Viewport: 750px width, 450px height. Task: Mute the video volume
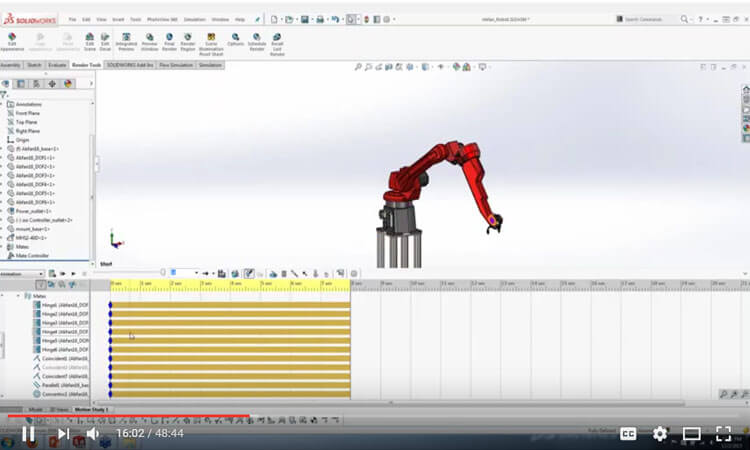tap(92, 434)
